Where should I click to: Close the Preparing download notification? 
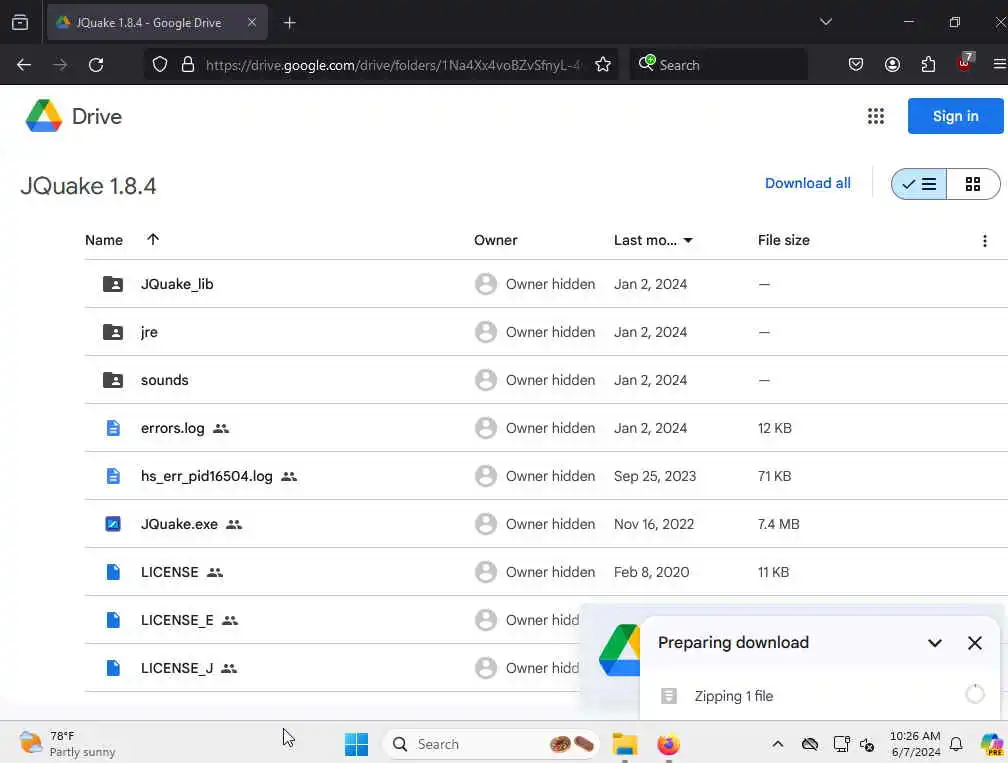coord(975,643)
